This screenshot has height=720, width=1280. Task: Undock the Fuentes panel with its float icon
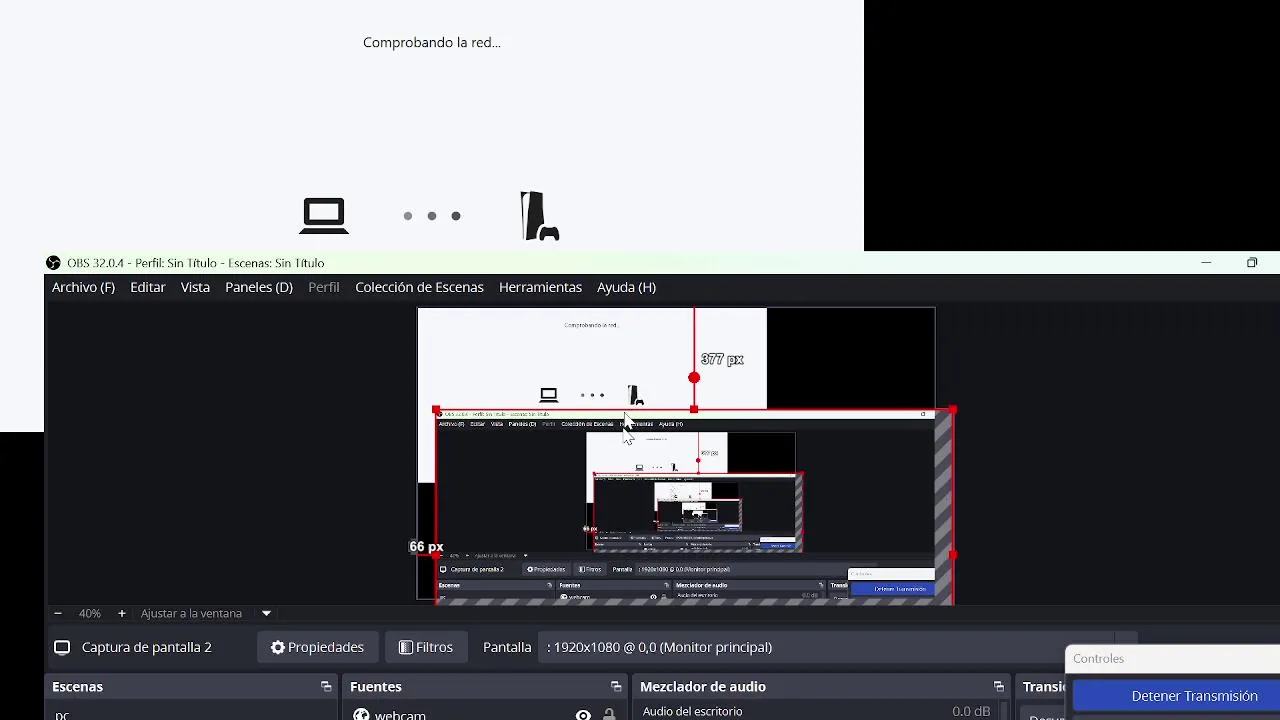616,686
